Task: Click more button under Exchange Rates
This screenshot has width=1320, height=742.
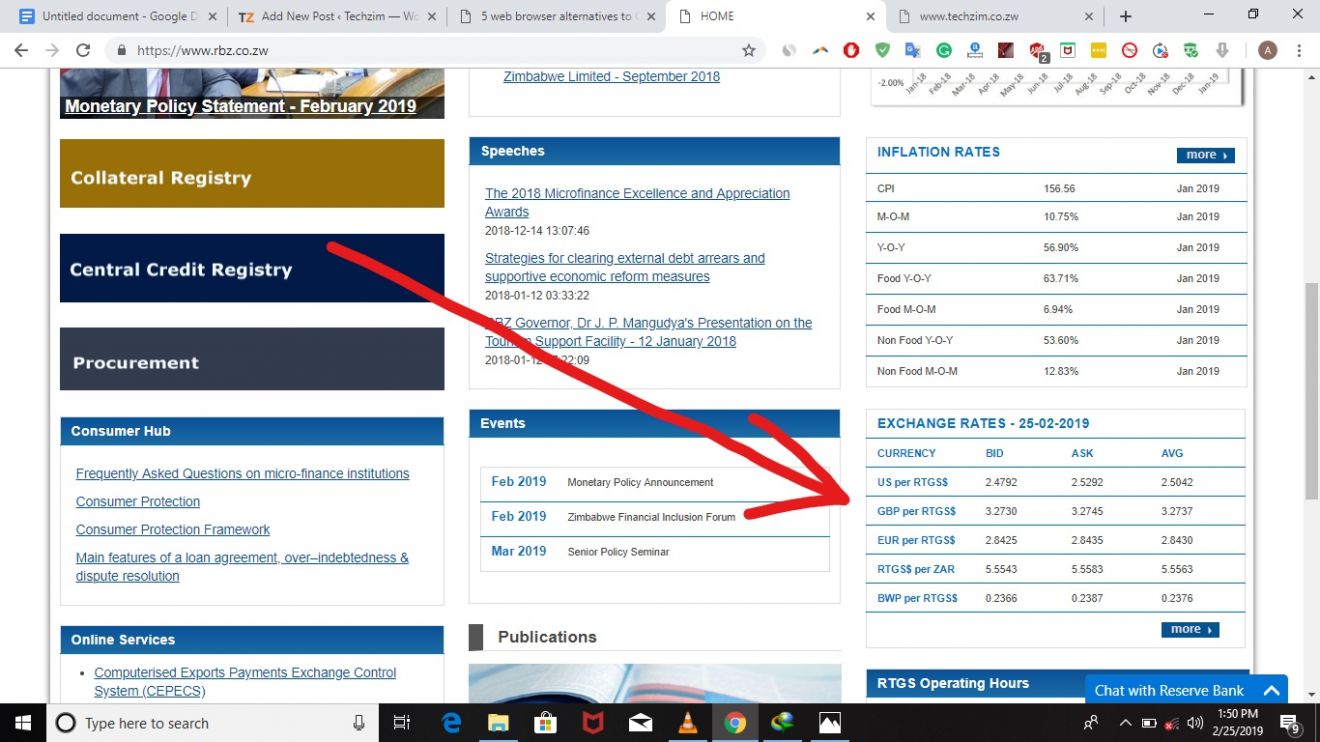Action: click(x=1190, y=629)
